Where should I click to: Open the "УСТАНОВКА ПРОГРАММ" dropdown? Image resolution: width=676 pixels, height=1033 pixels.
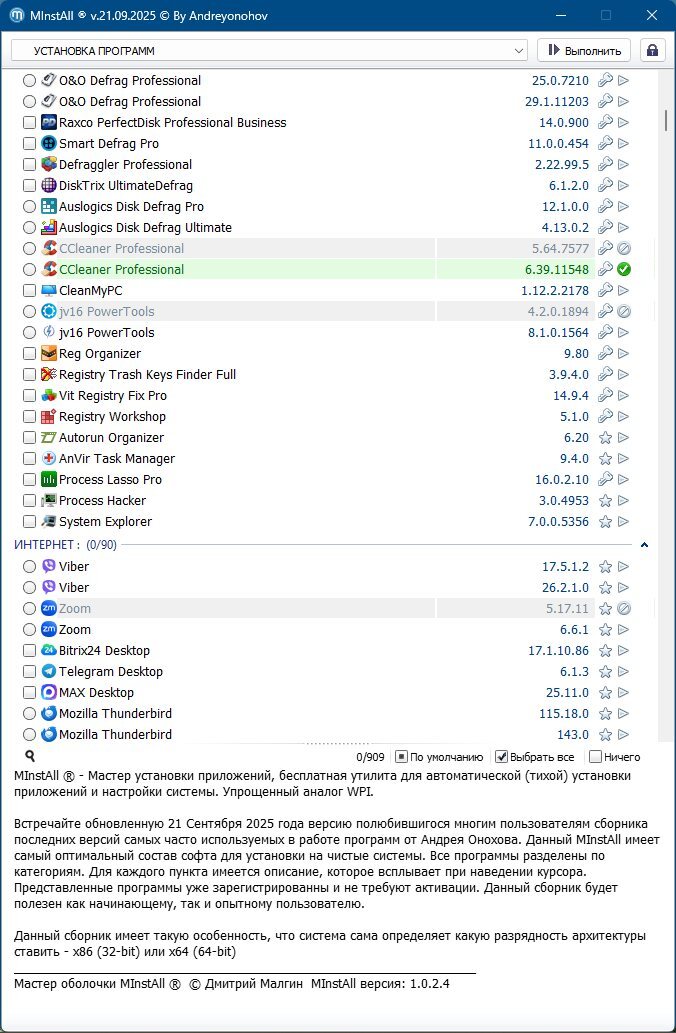[269, 50]
